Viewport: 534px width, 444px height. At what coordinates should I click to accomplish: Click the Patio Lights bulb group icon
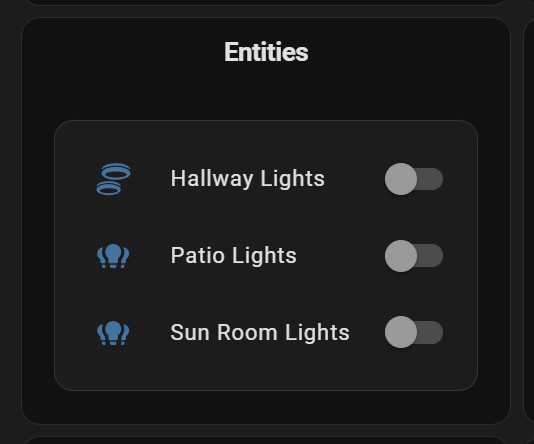(113, 256)
